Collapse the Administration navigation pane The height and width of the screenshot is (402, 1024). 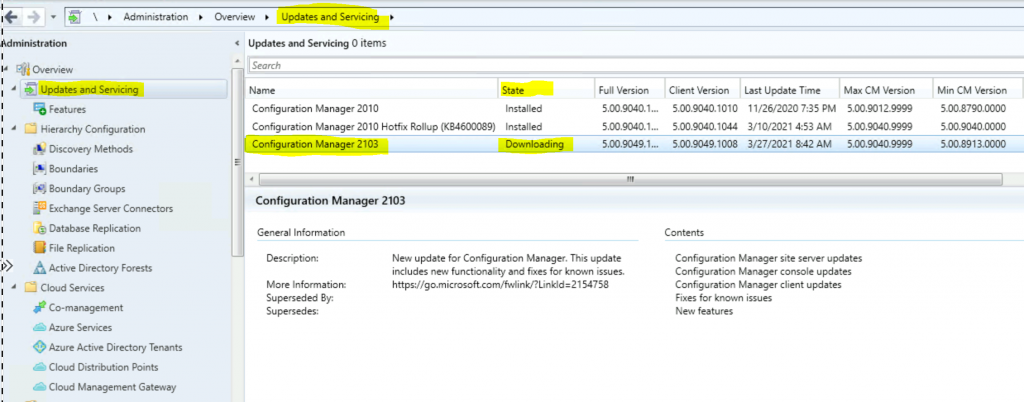coord(236,44)
